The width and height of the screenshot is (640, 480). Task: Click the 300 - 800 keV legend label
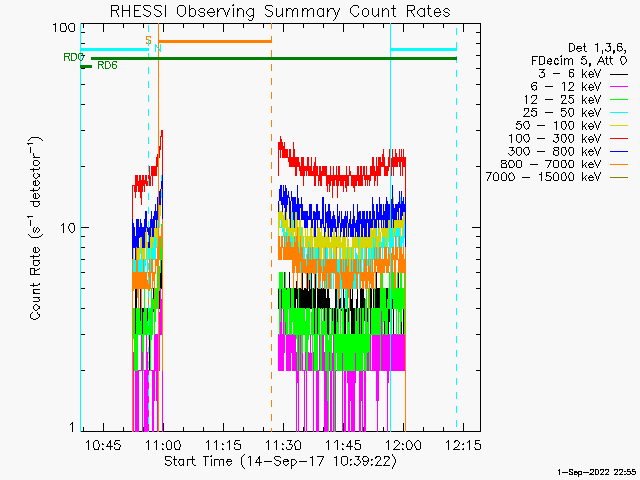[x=555, y=151]
